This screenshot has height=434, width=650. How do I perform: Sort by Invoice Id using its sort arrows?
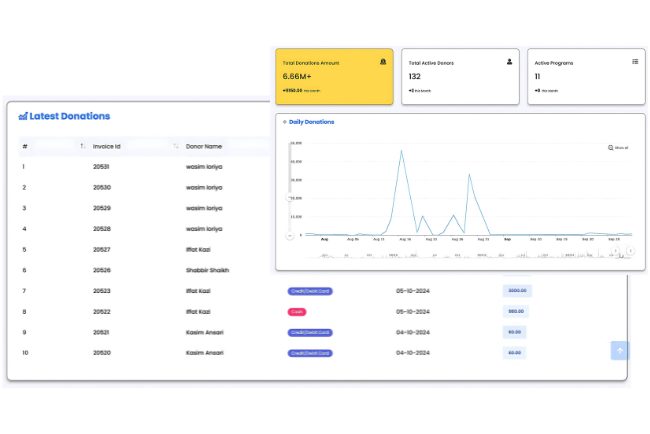tap(176, 146)
